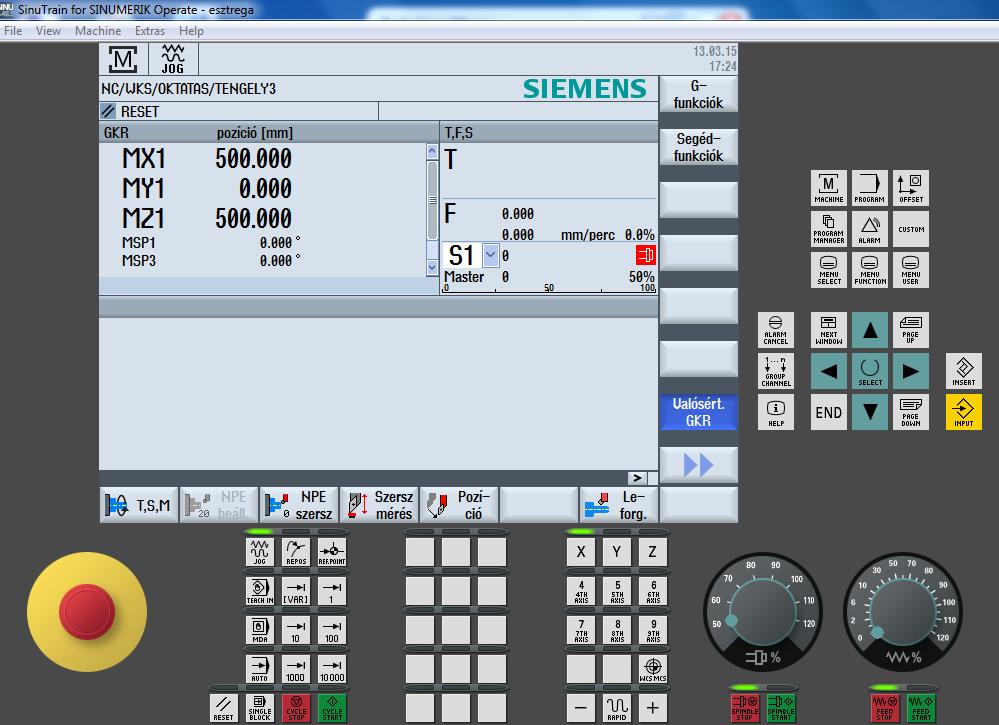Click the G-funkciók softkey

(698, 94)
